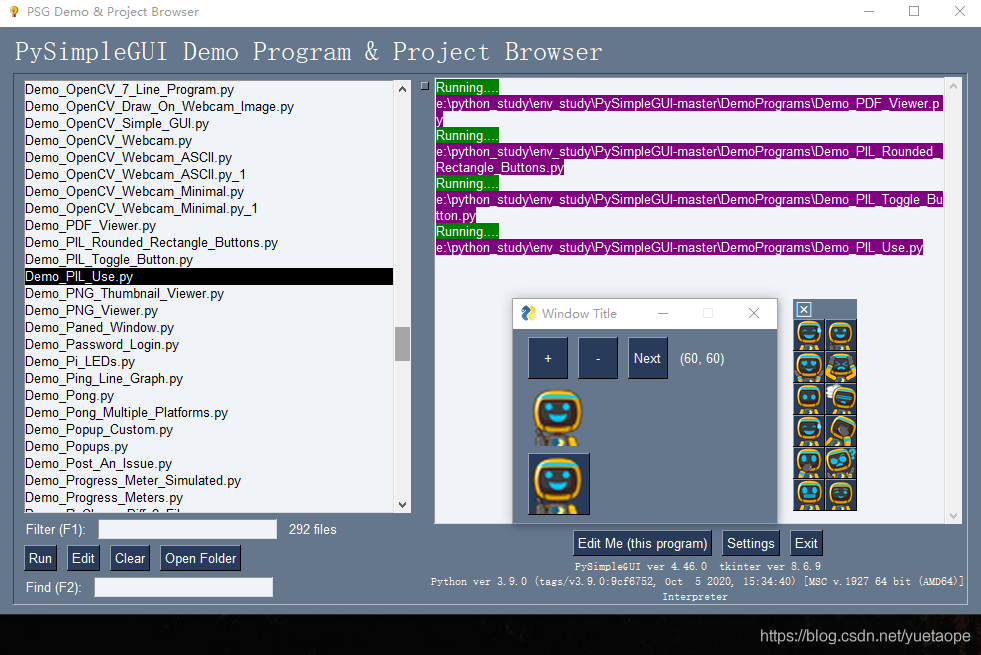Click the file list scrollbar up arrow
Screen dimensions: 981x655
[402, 89]
